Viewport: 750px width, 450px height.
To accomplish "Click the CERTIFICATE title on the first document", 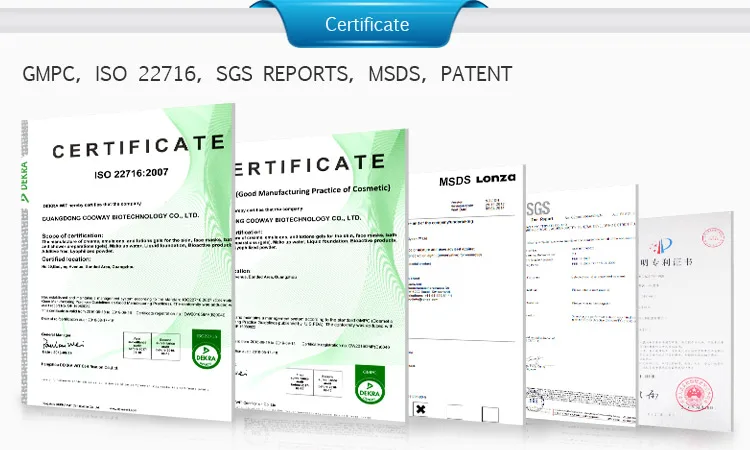I will (x=139, y=146).
